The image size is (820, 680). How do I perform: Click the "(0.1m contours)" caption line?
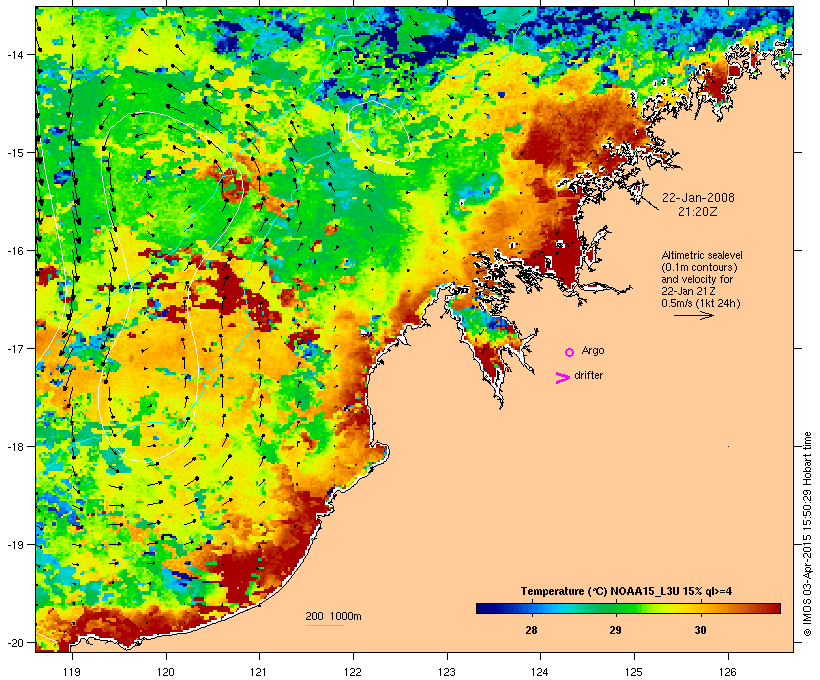click(699, 267)
